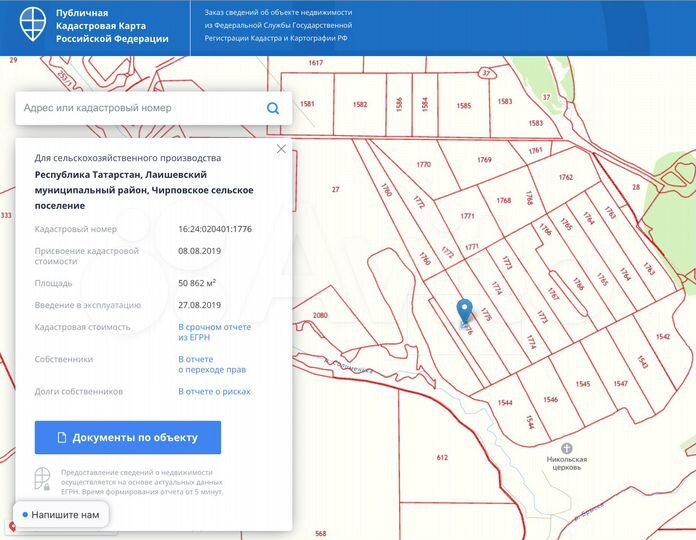Click the Nikolskaya church map icon
Screen dimensions: 696x540
coord(567,448)
